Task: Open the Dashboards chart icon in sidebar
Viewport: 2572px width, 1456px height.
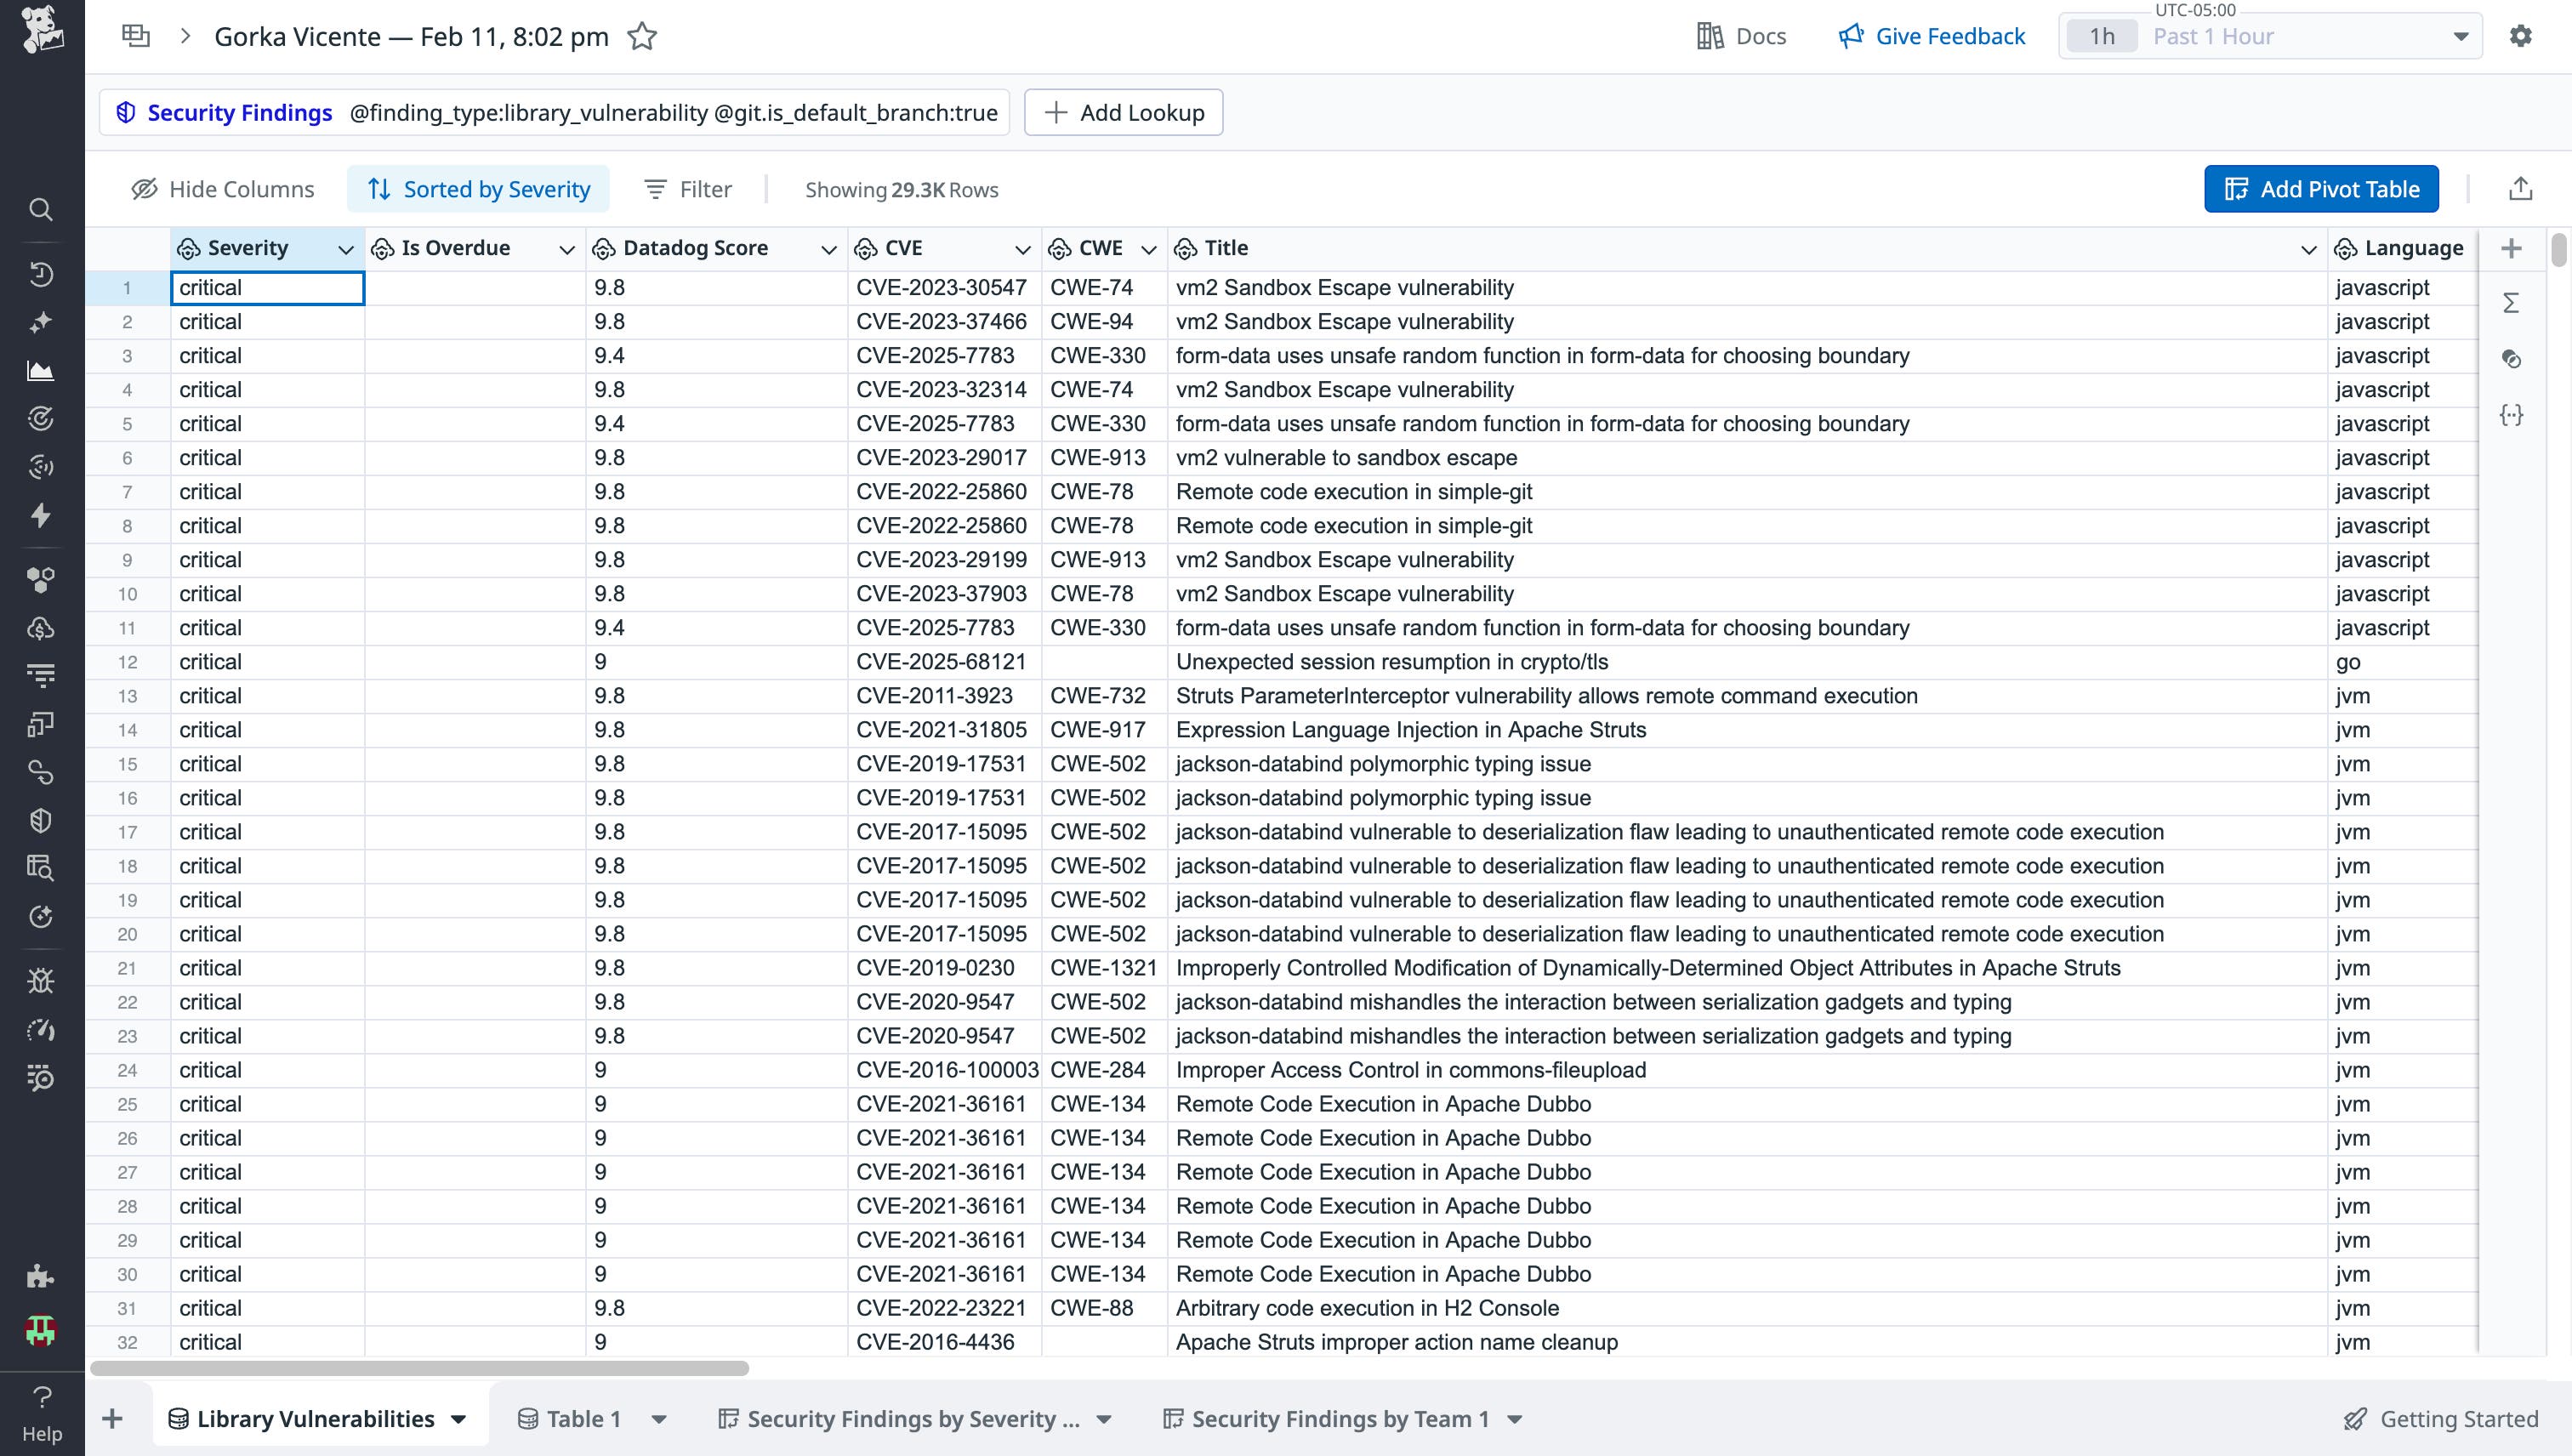Action: (x=40, y=371)
